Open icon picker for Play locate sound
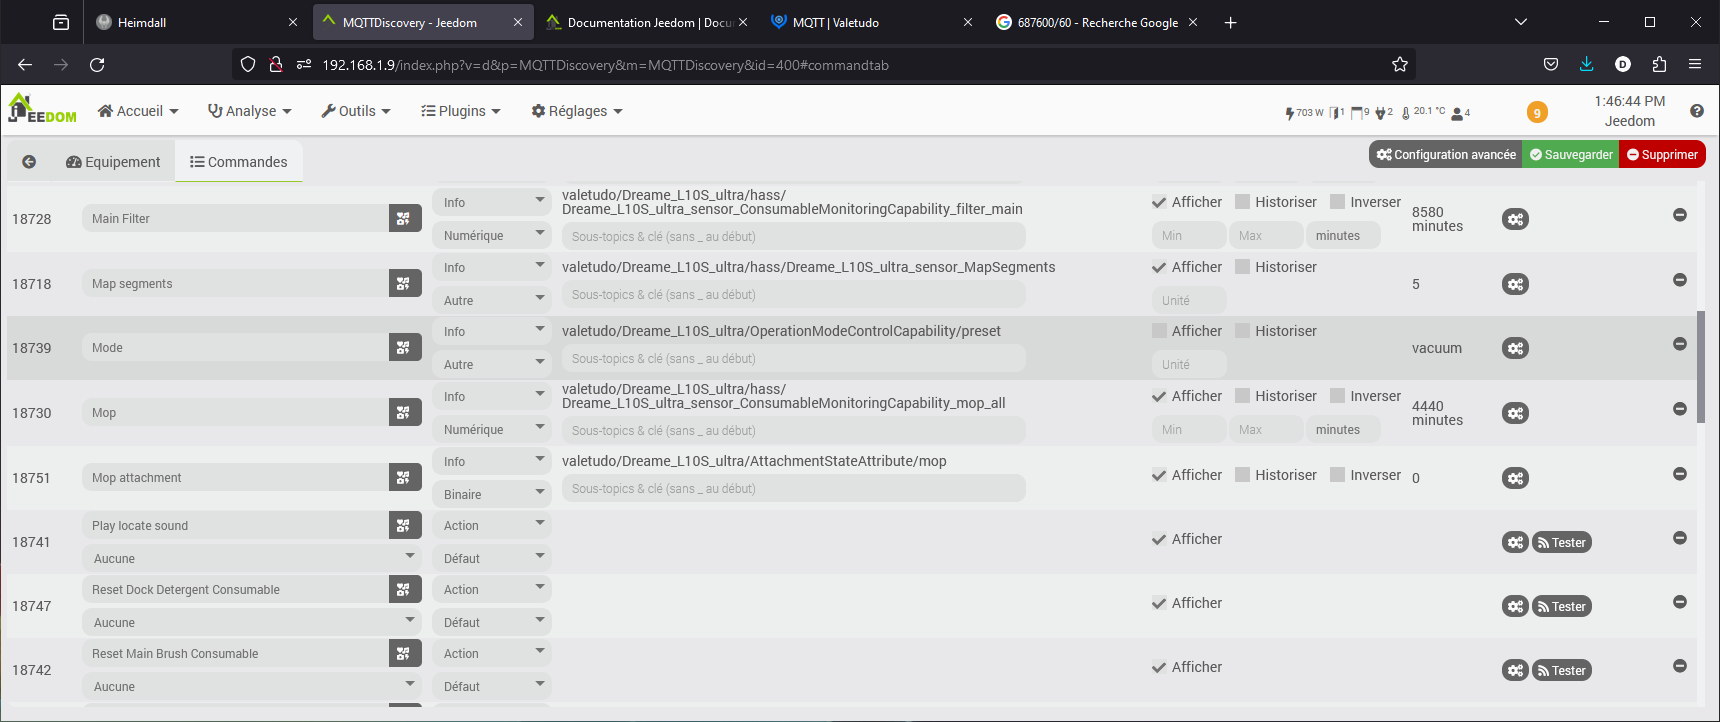 [x=404, y=525]
